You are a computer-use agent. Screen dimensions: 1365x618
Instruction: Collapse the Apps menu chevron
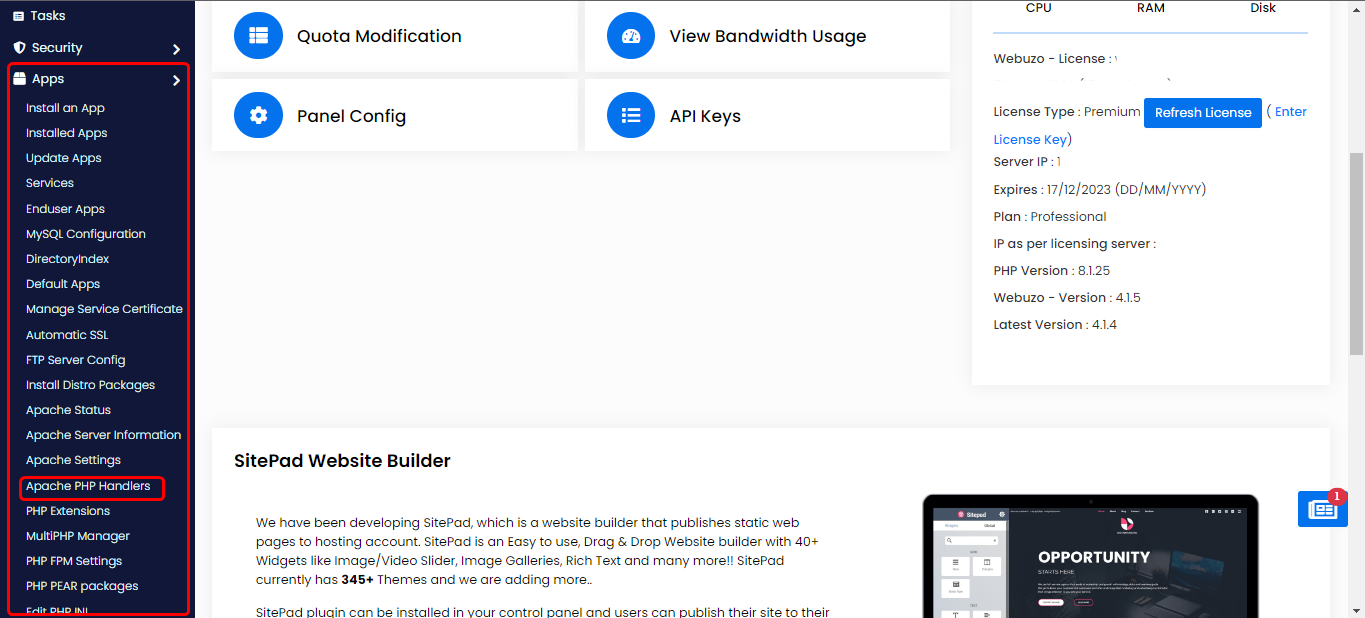tap(176, 80)
